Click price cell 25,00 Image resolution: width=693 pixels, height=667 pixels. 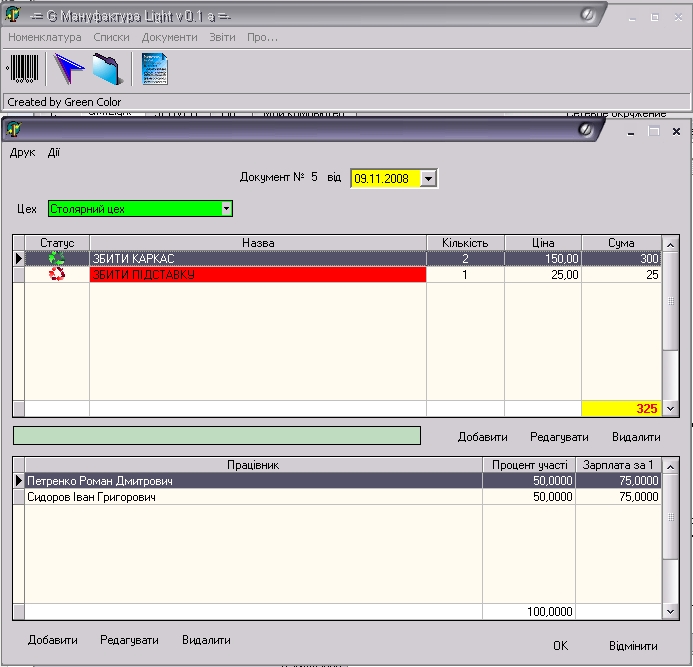(543, 274)
